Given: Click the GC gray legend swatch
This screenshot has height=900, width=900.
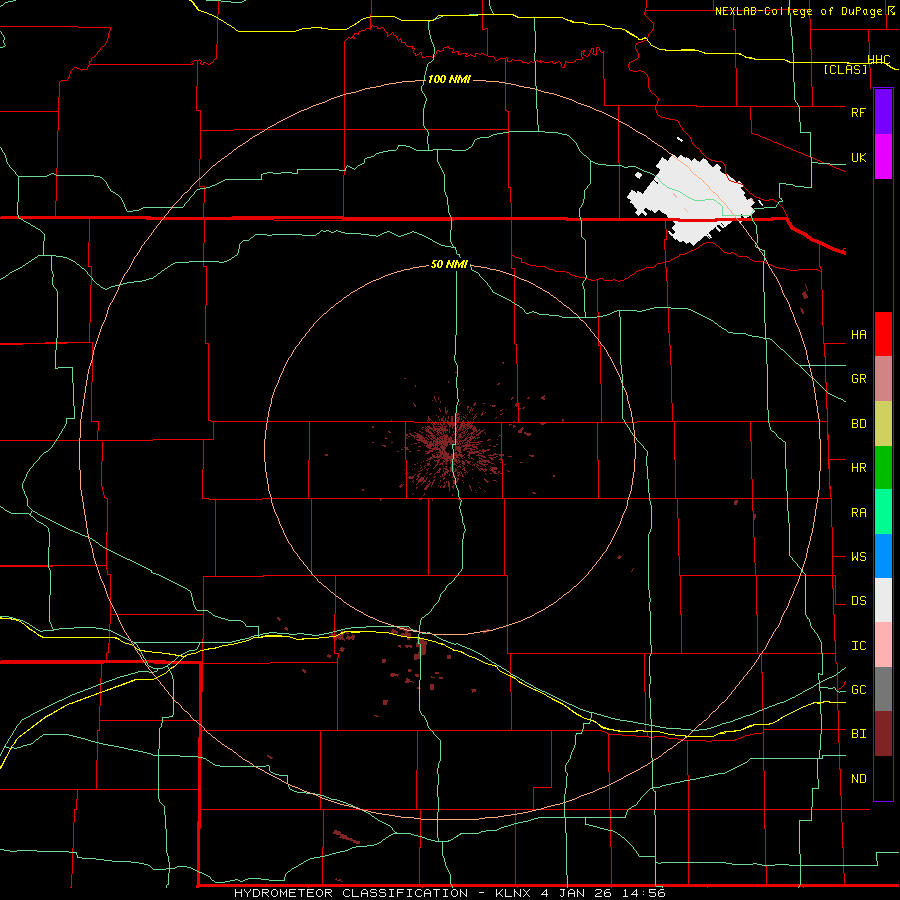Looking at the screenshot, I should point(883,689).
